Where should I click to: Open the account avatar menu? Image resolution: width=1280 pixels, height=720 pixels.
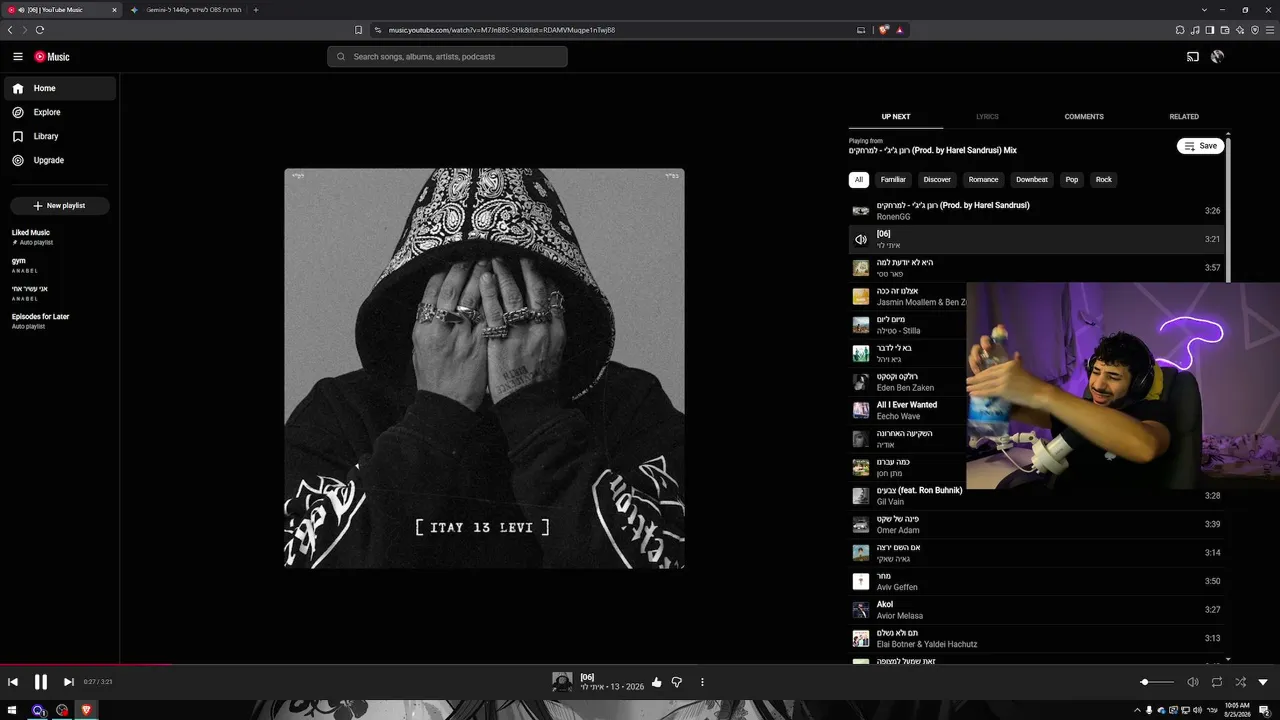tap(1217, 57)
